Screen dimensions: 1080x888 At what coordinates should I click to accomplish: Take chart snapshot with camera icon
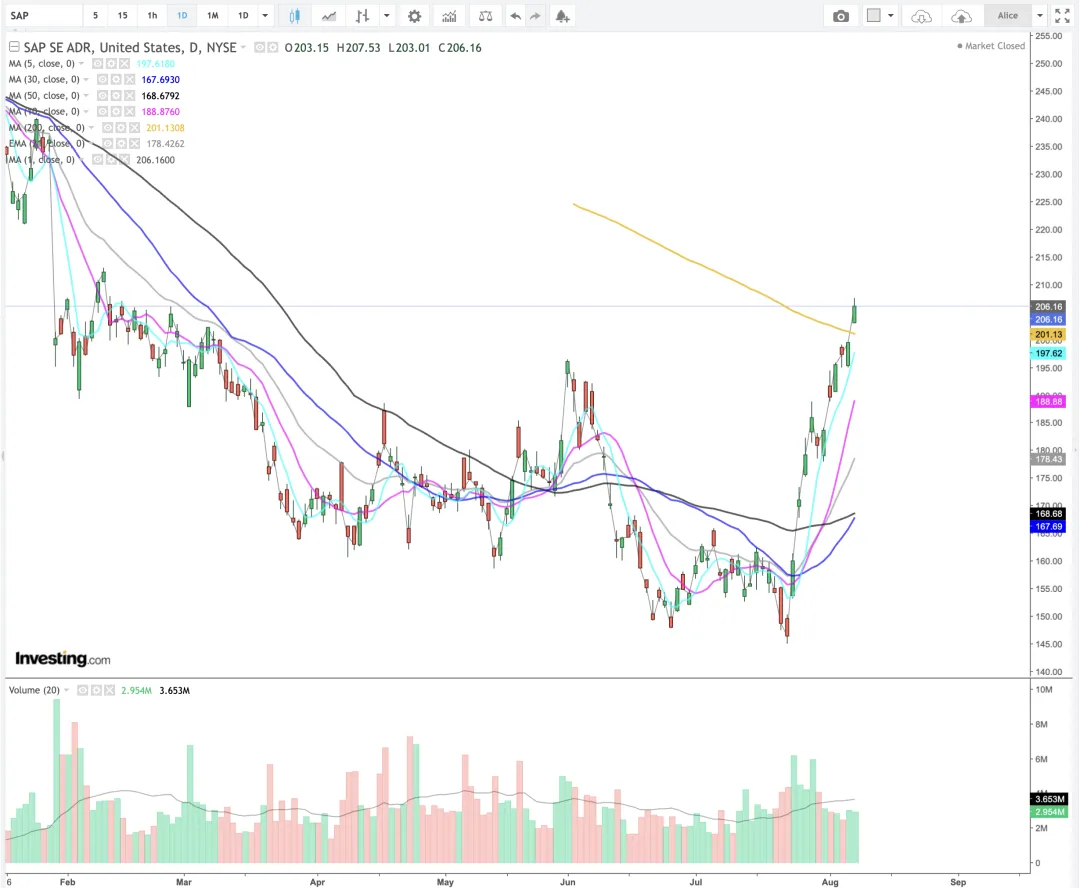click(840, 16)
